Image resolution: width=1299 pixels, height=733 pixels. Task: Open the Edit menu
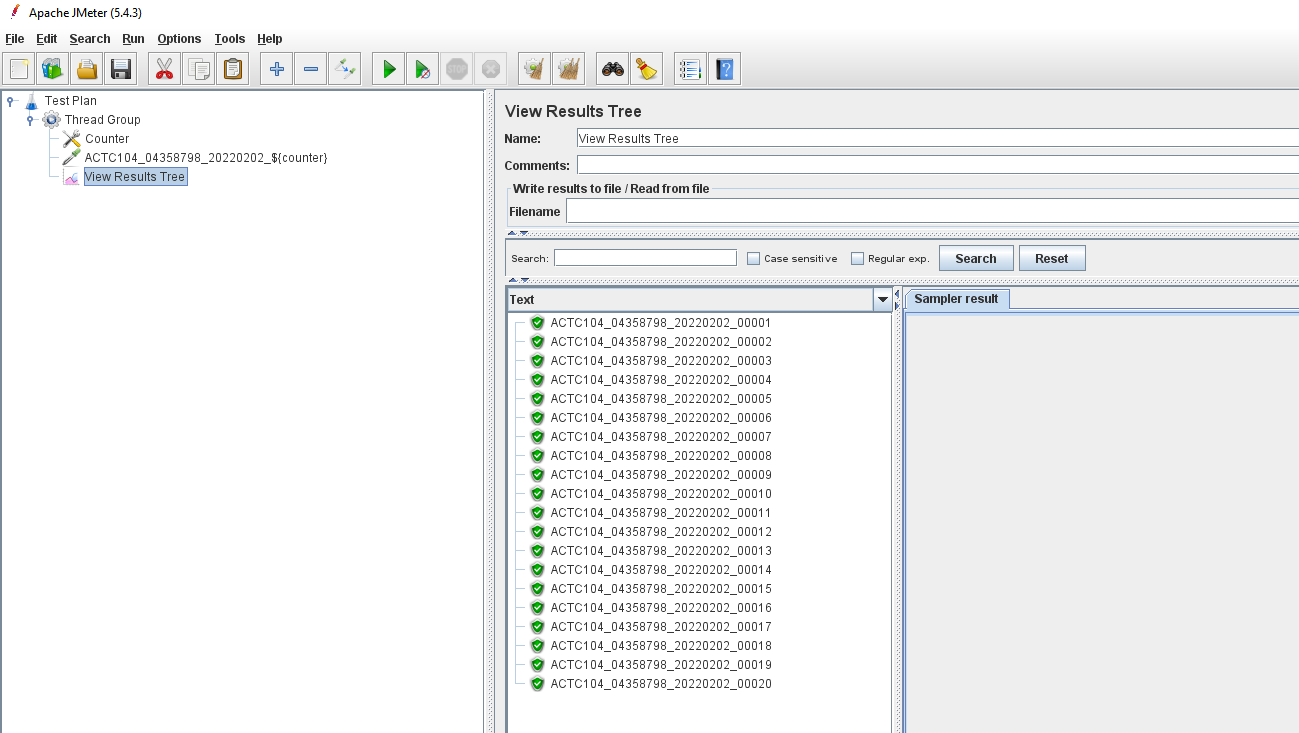pyautogui.click(x=46, y=39)
